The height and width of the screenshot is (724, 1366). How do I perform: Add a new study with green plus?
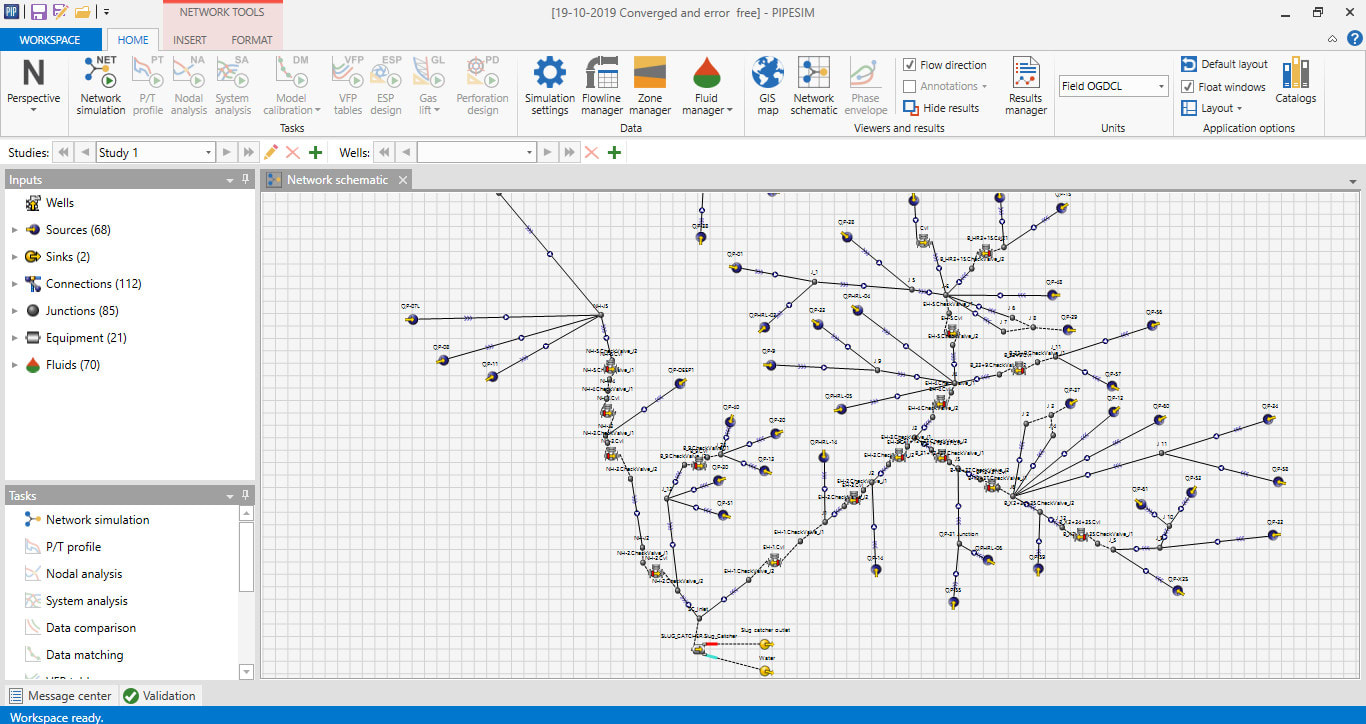click(315, 152)
